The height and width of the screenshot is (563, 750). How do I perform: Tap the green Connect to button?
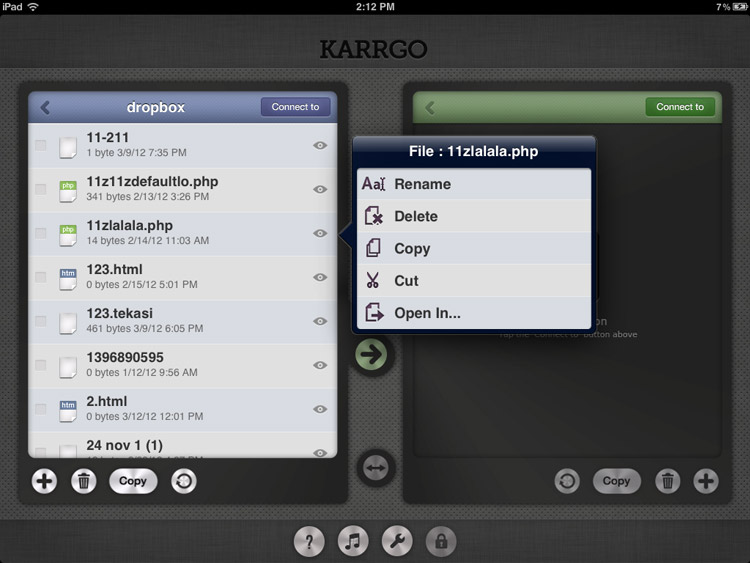point(680,107)
